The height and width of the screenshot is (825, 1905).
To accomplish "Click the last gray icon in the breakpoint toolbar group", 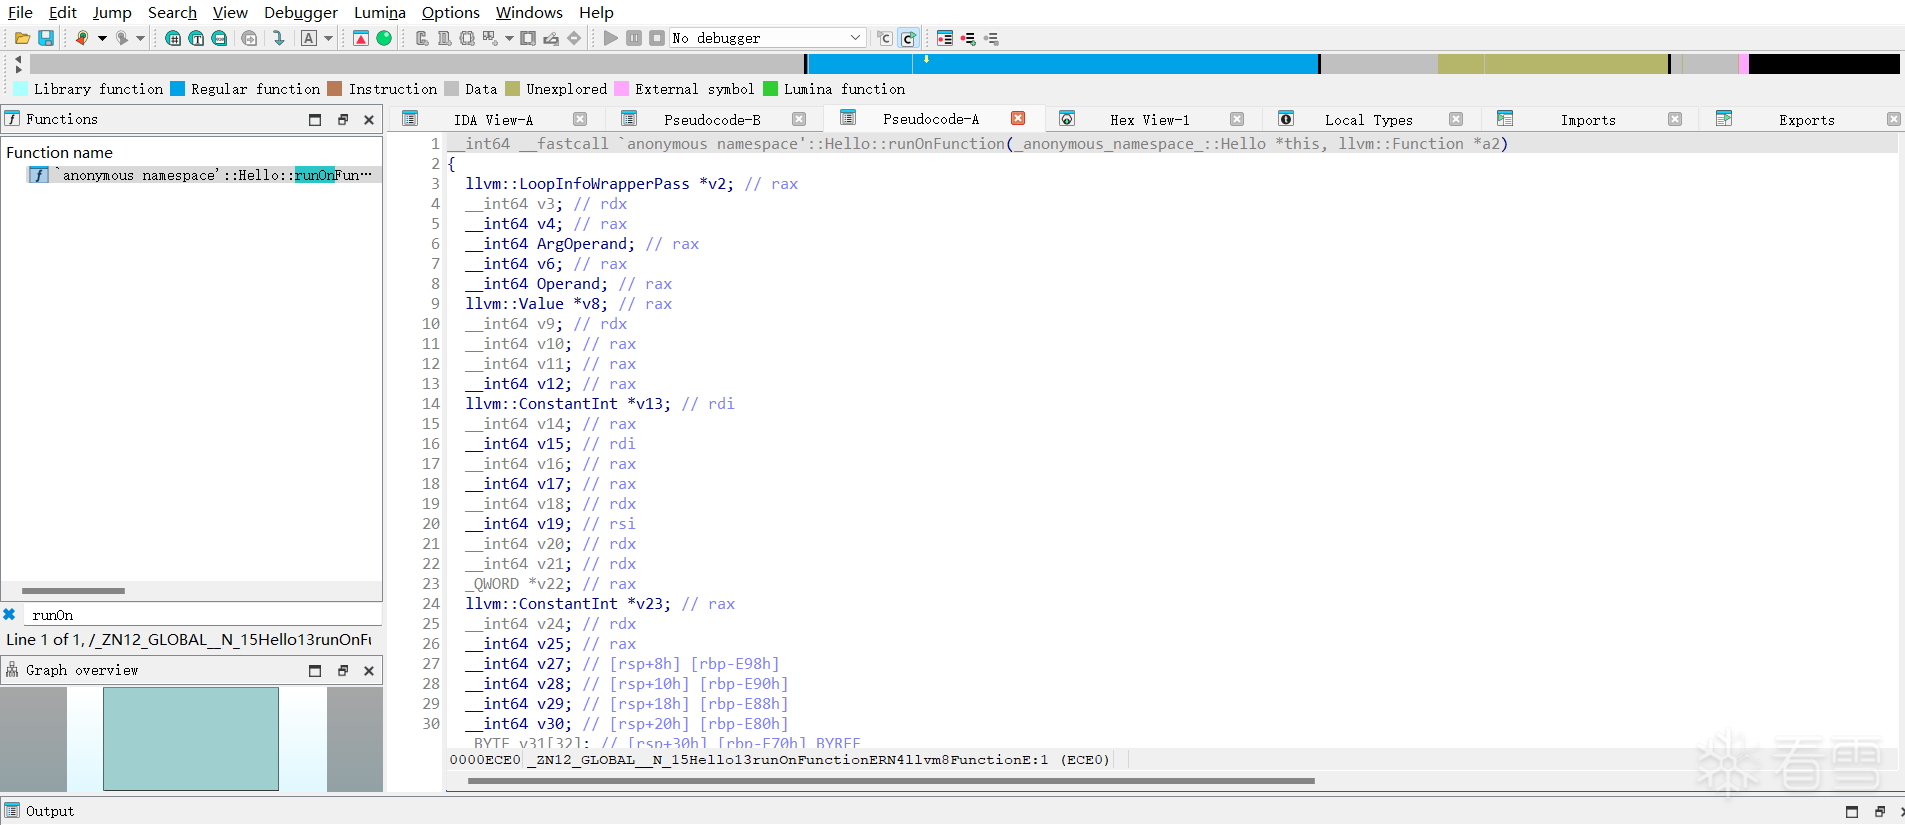I will [991, 38].
